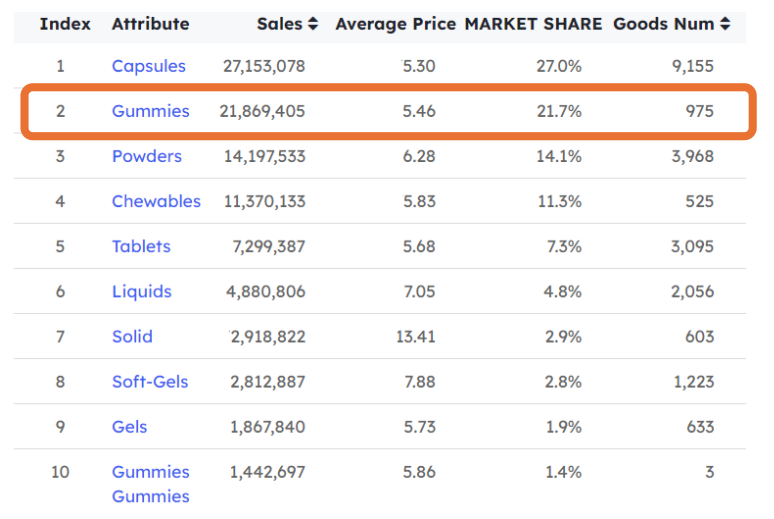Click the sort icon next to Goods Num

click(x=725, y=24)
